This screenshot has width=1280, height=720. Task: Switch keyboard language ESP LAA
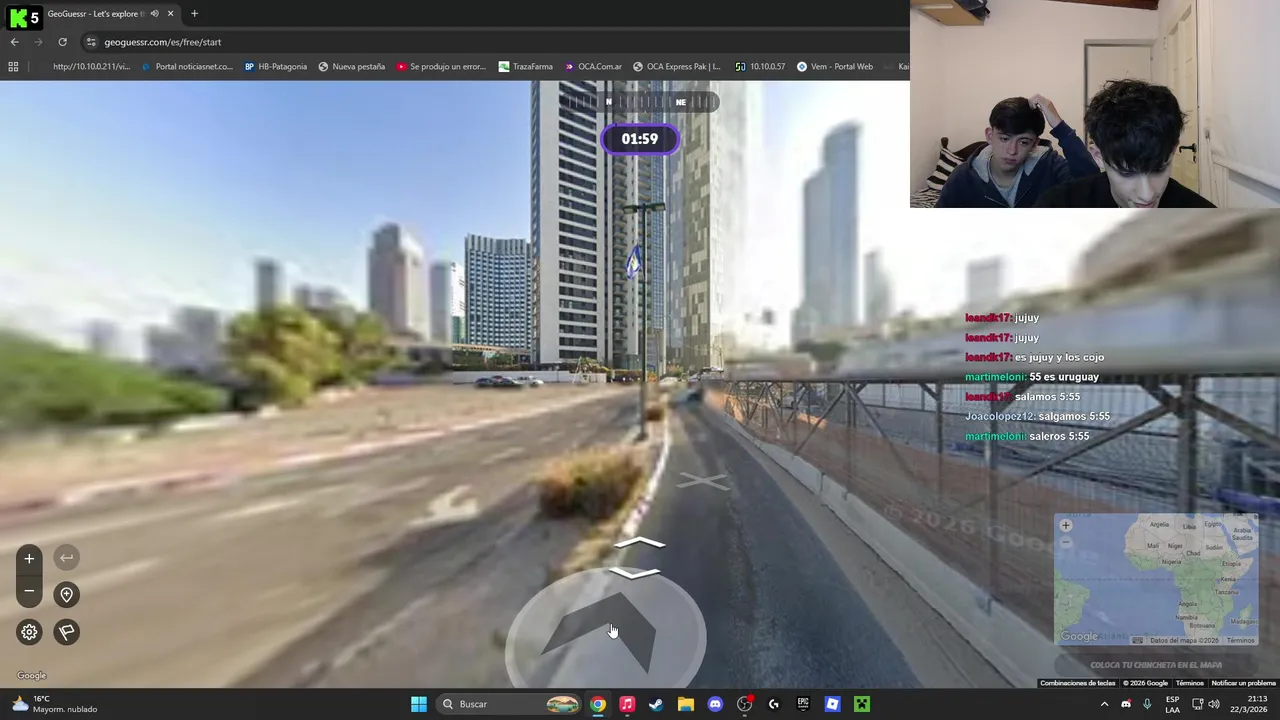click(1172, 704)
